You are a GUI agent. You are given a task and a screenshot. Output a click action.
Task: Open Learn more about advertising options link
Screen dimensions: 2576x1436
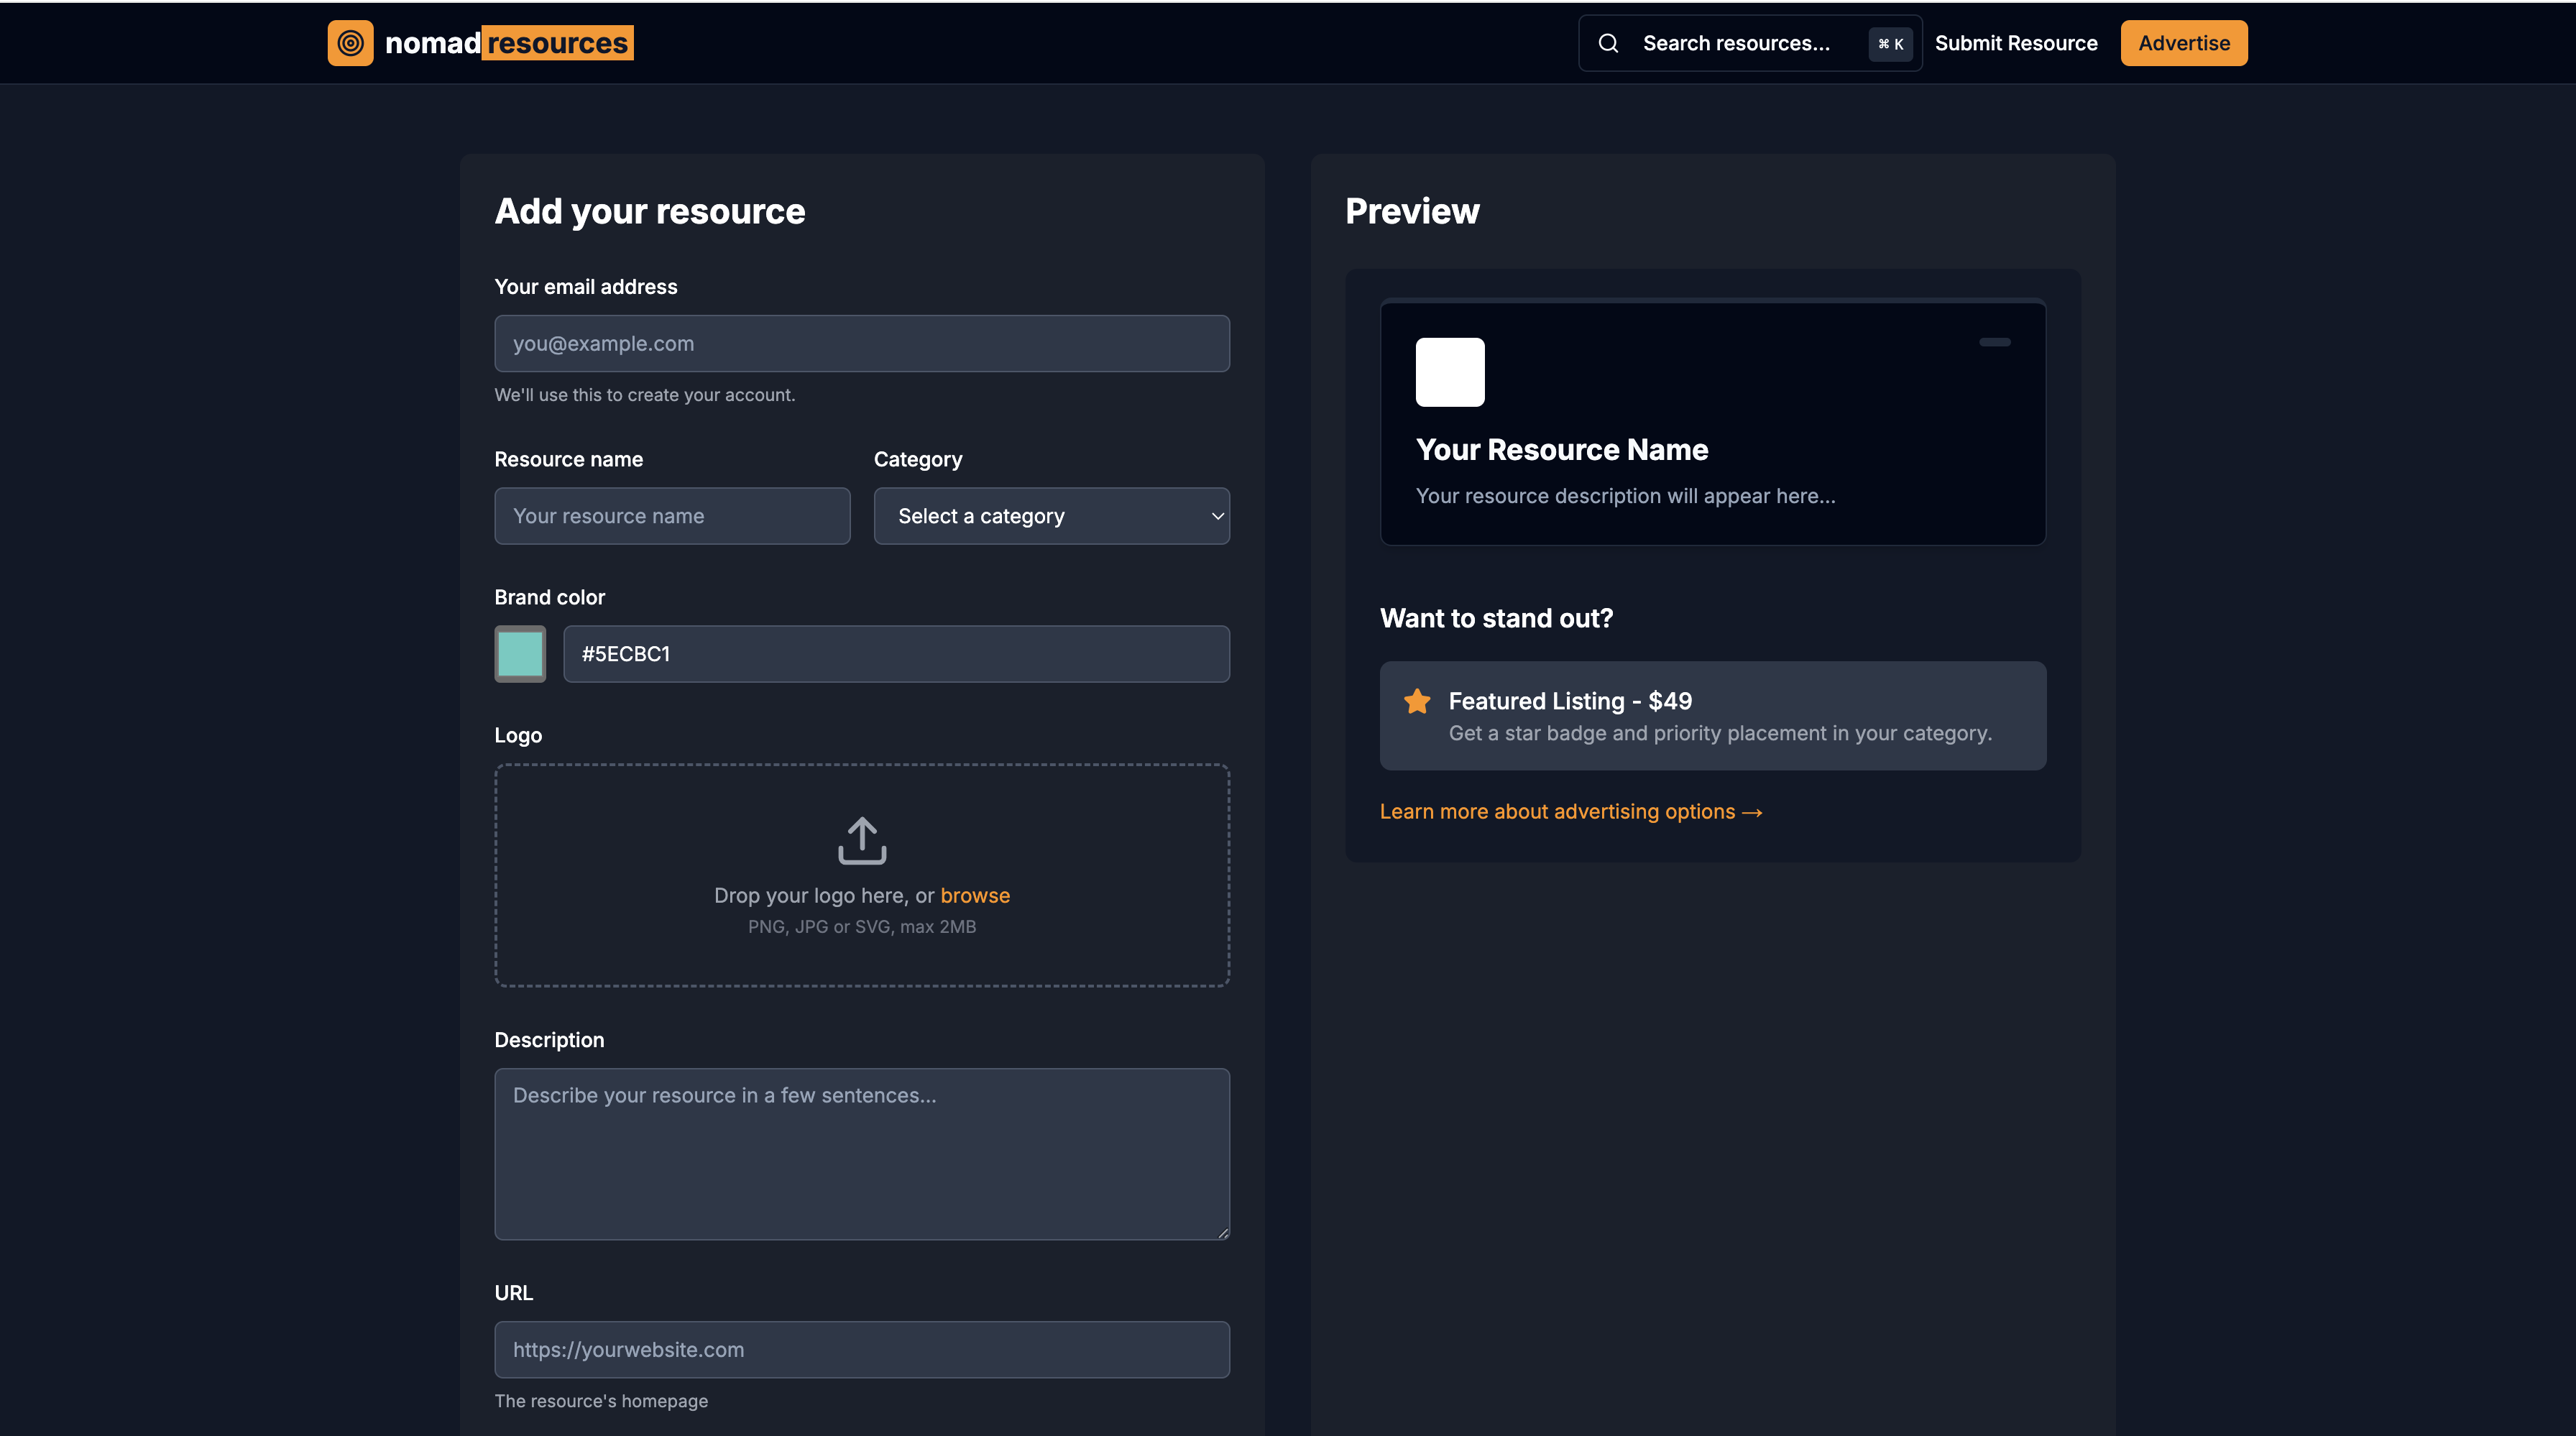pos(1571,811)
